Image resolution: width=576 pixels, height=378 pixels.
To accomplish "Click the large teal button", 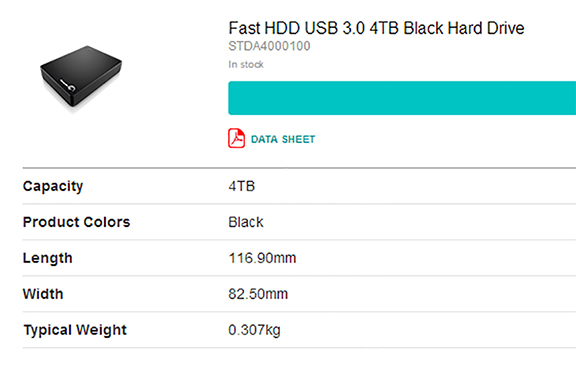I will [402, 98].
